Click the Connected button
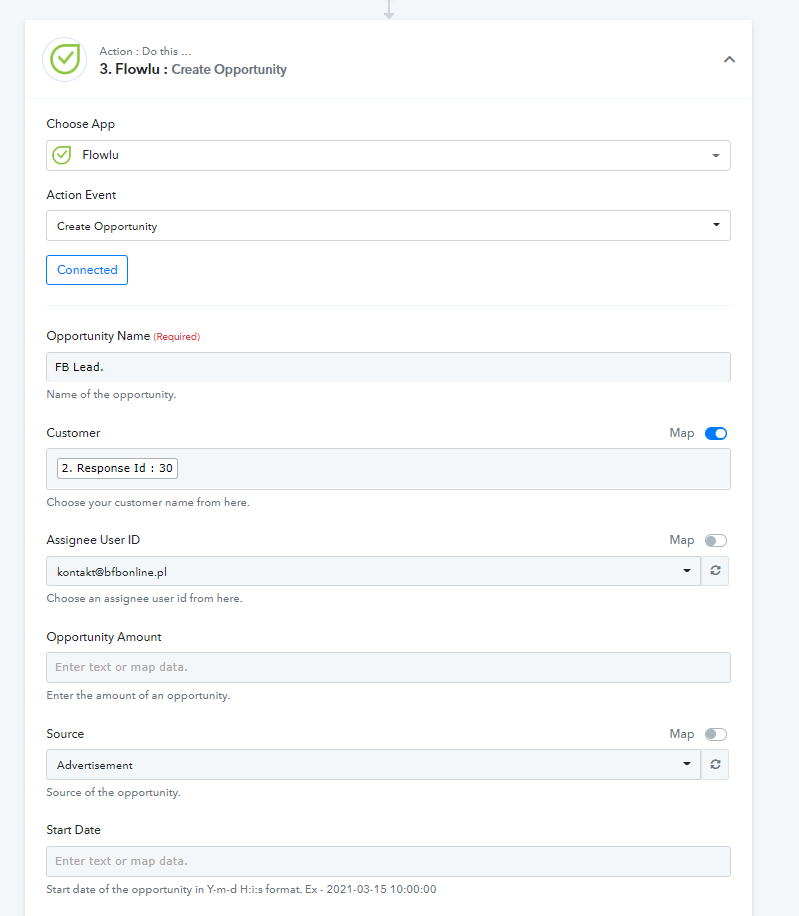The image size is (799, 916). (x=87, y=270)
